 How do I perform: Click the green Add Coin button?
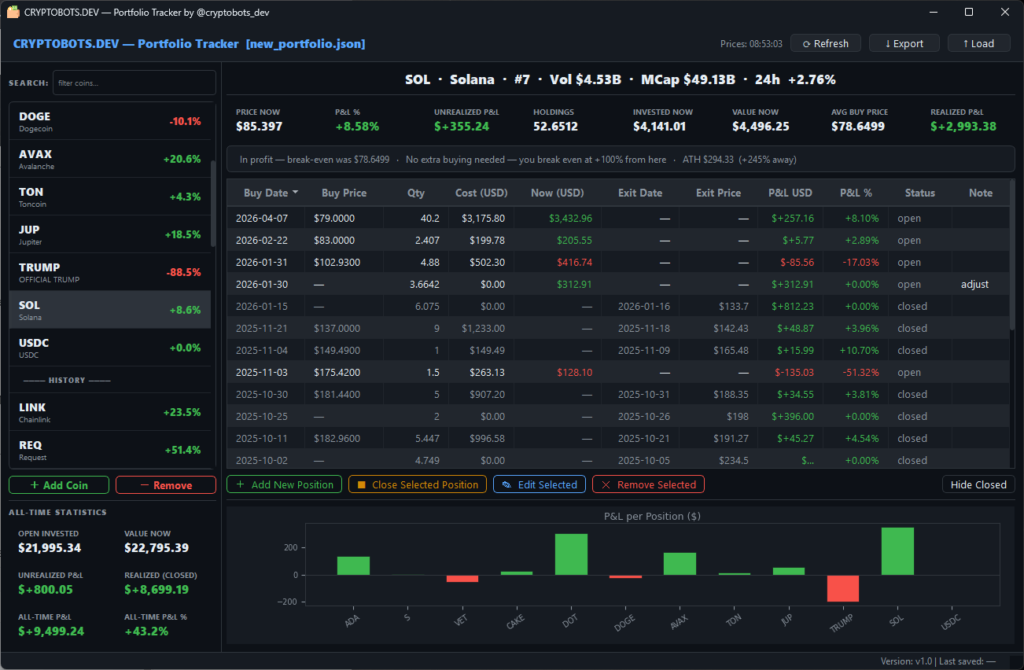point(59,485)
